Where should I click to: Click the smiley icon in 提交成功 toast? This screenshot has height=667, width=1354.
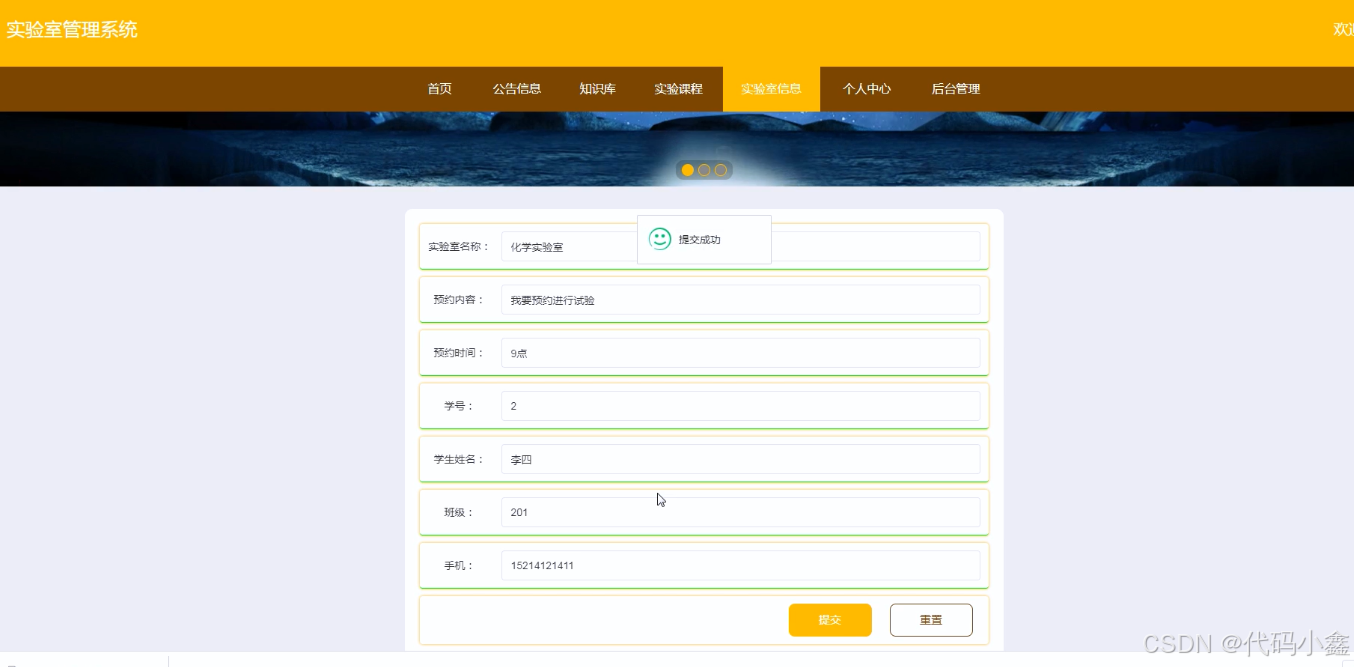tap(660, 239)
